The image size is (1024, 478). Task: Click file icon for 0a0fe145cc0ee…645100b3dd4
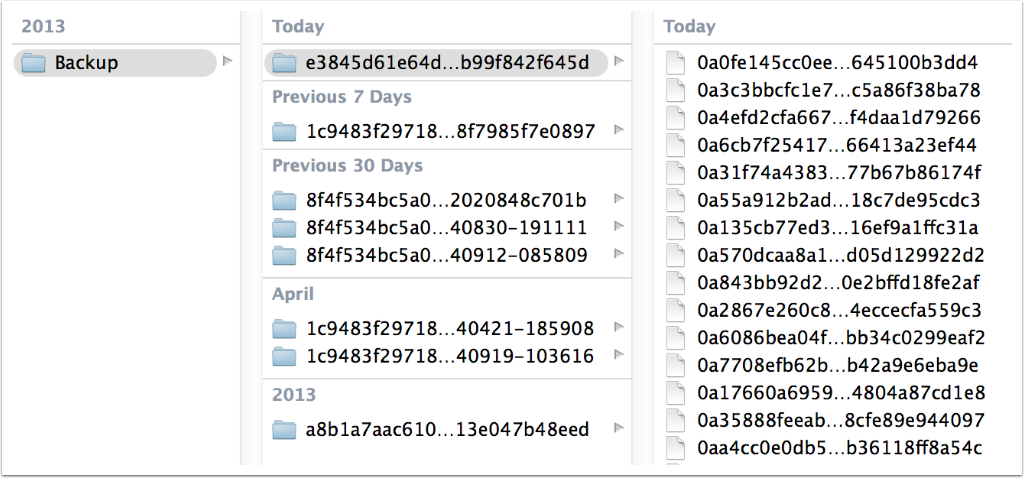677,63
